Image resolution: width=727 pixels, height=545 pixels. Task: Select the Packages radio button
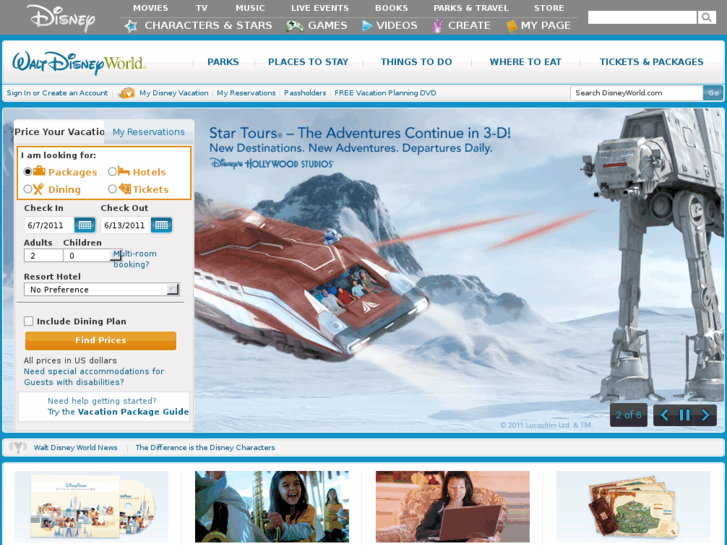pos(28,172)
